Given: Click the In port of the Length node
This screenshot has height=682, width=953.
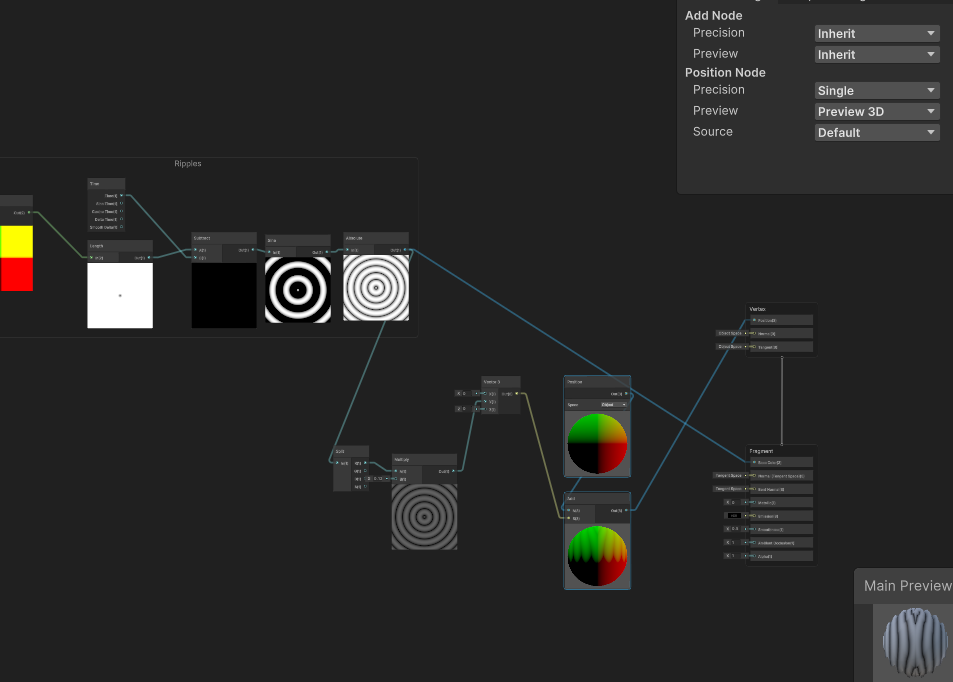Looking at the screenshot, I should tap(91, 258).
